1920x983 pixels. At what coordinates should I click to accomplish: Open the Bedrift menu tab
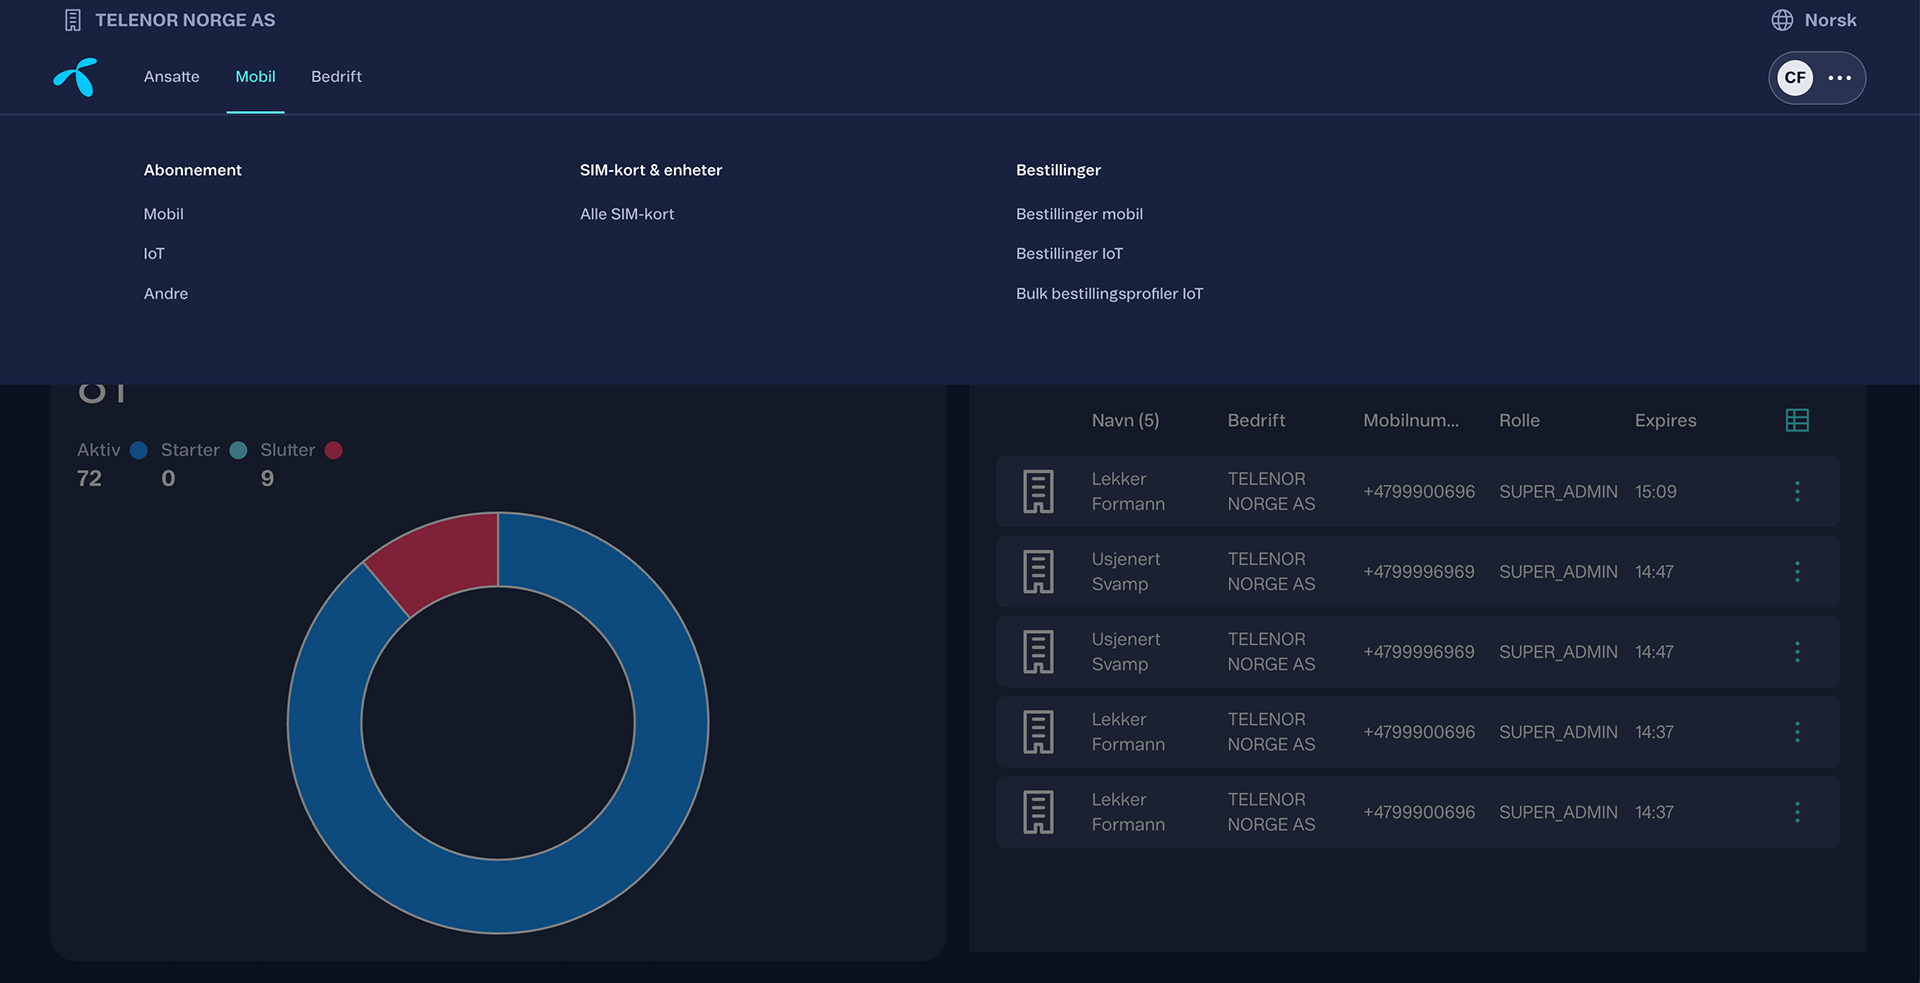click(336, 77)
